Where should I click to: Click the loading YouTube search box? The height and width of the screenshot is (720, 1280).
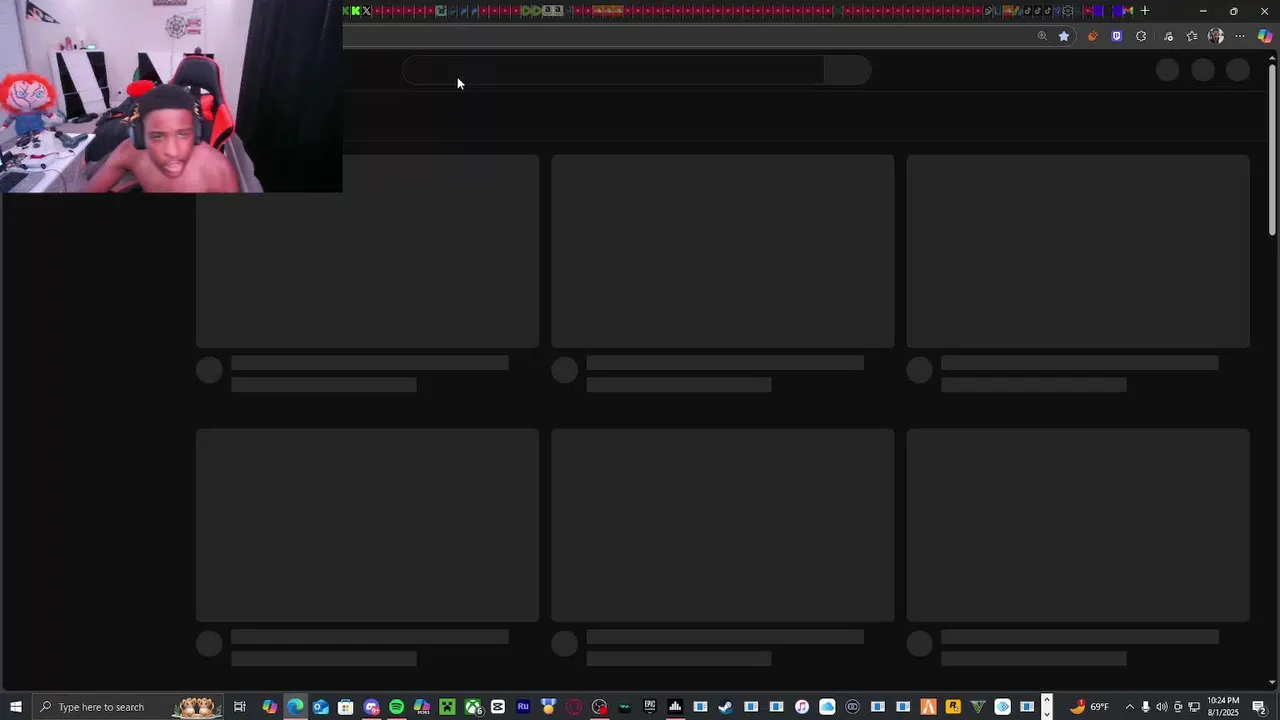click(613, 70)
